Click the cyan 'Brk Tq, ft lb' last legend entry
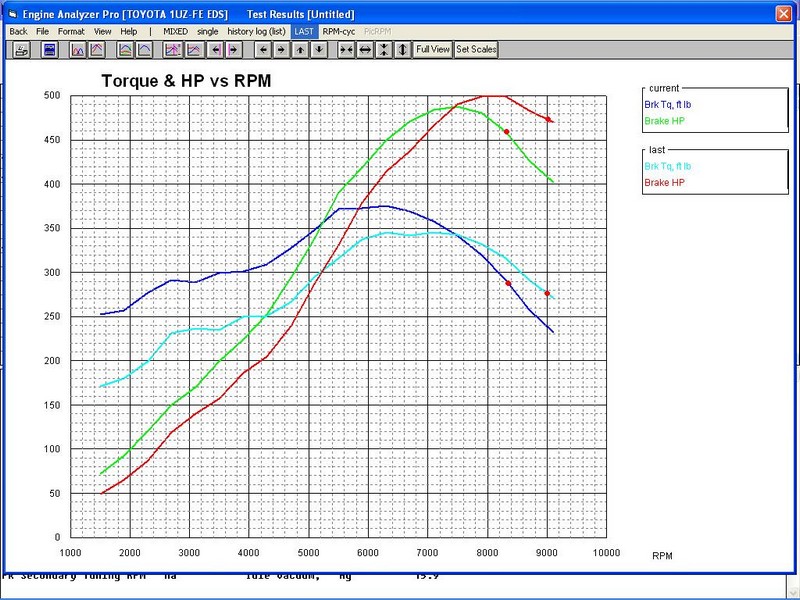 (667, 166)
